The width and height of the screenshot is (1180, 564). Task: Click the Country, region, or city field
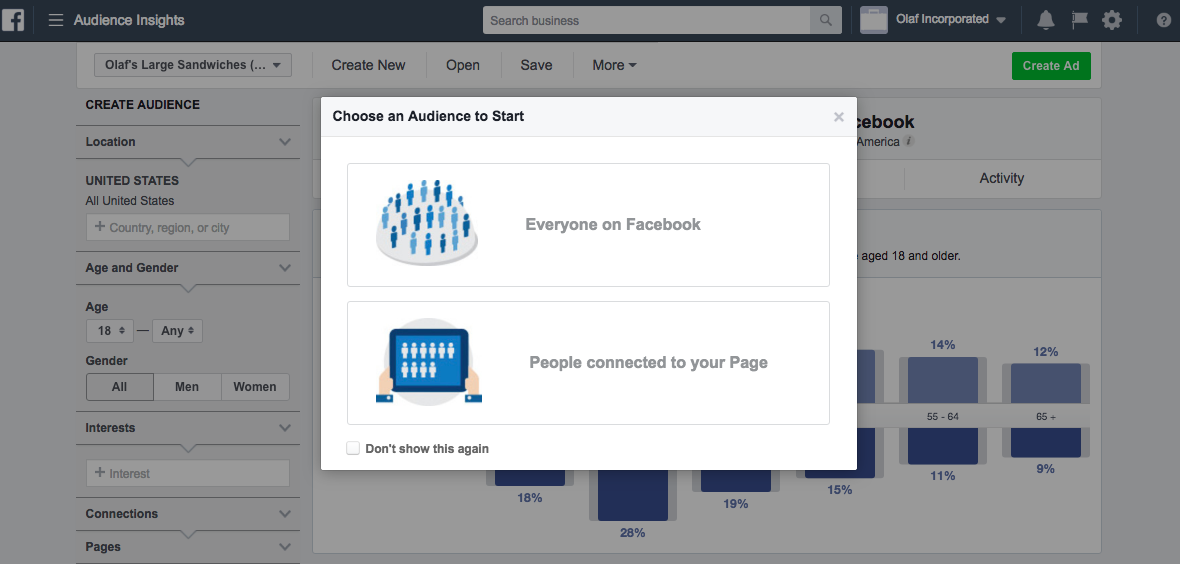[188, 227]
